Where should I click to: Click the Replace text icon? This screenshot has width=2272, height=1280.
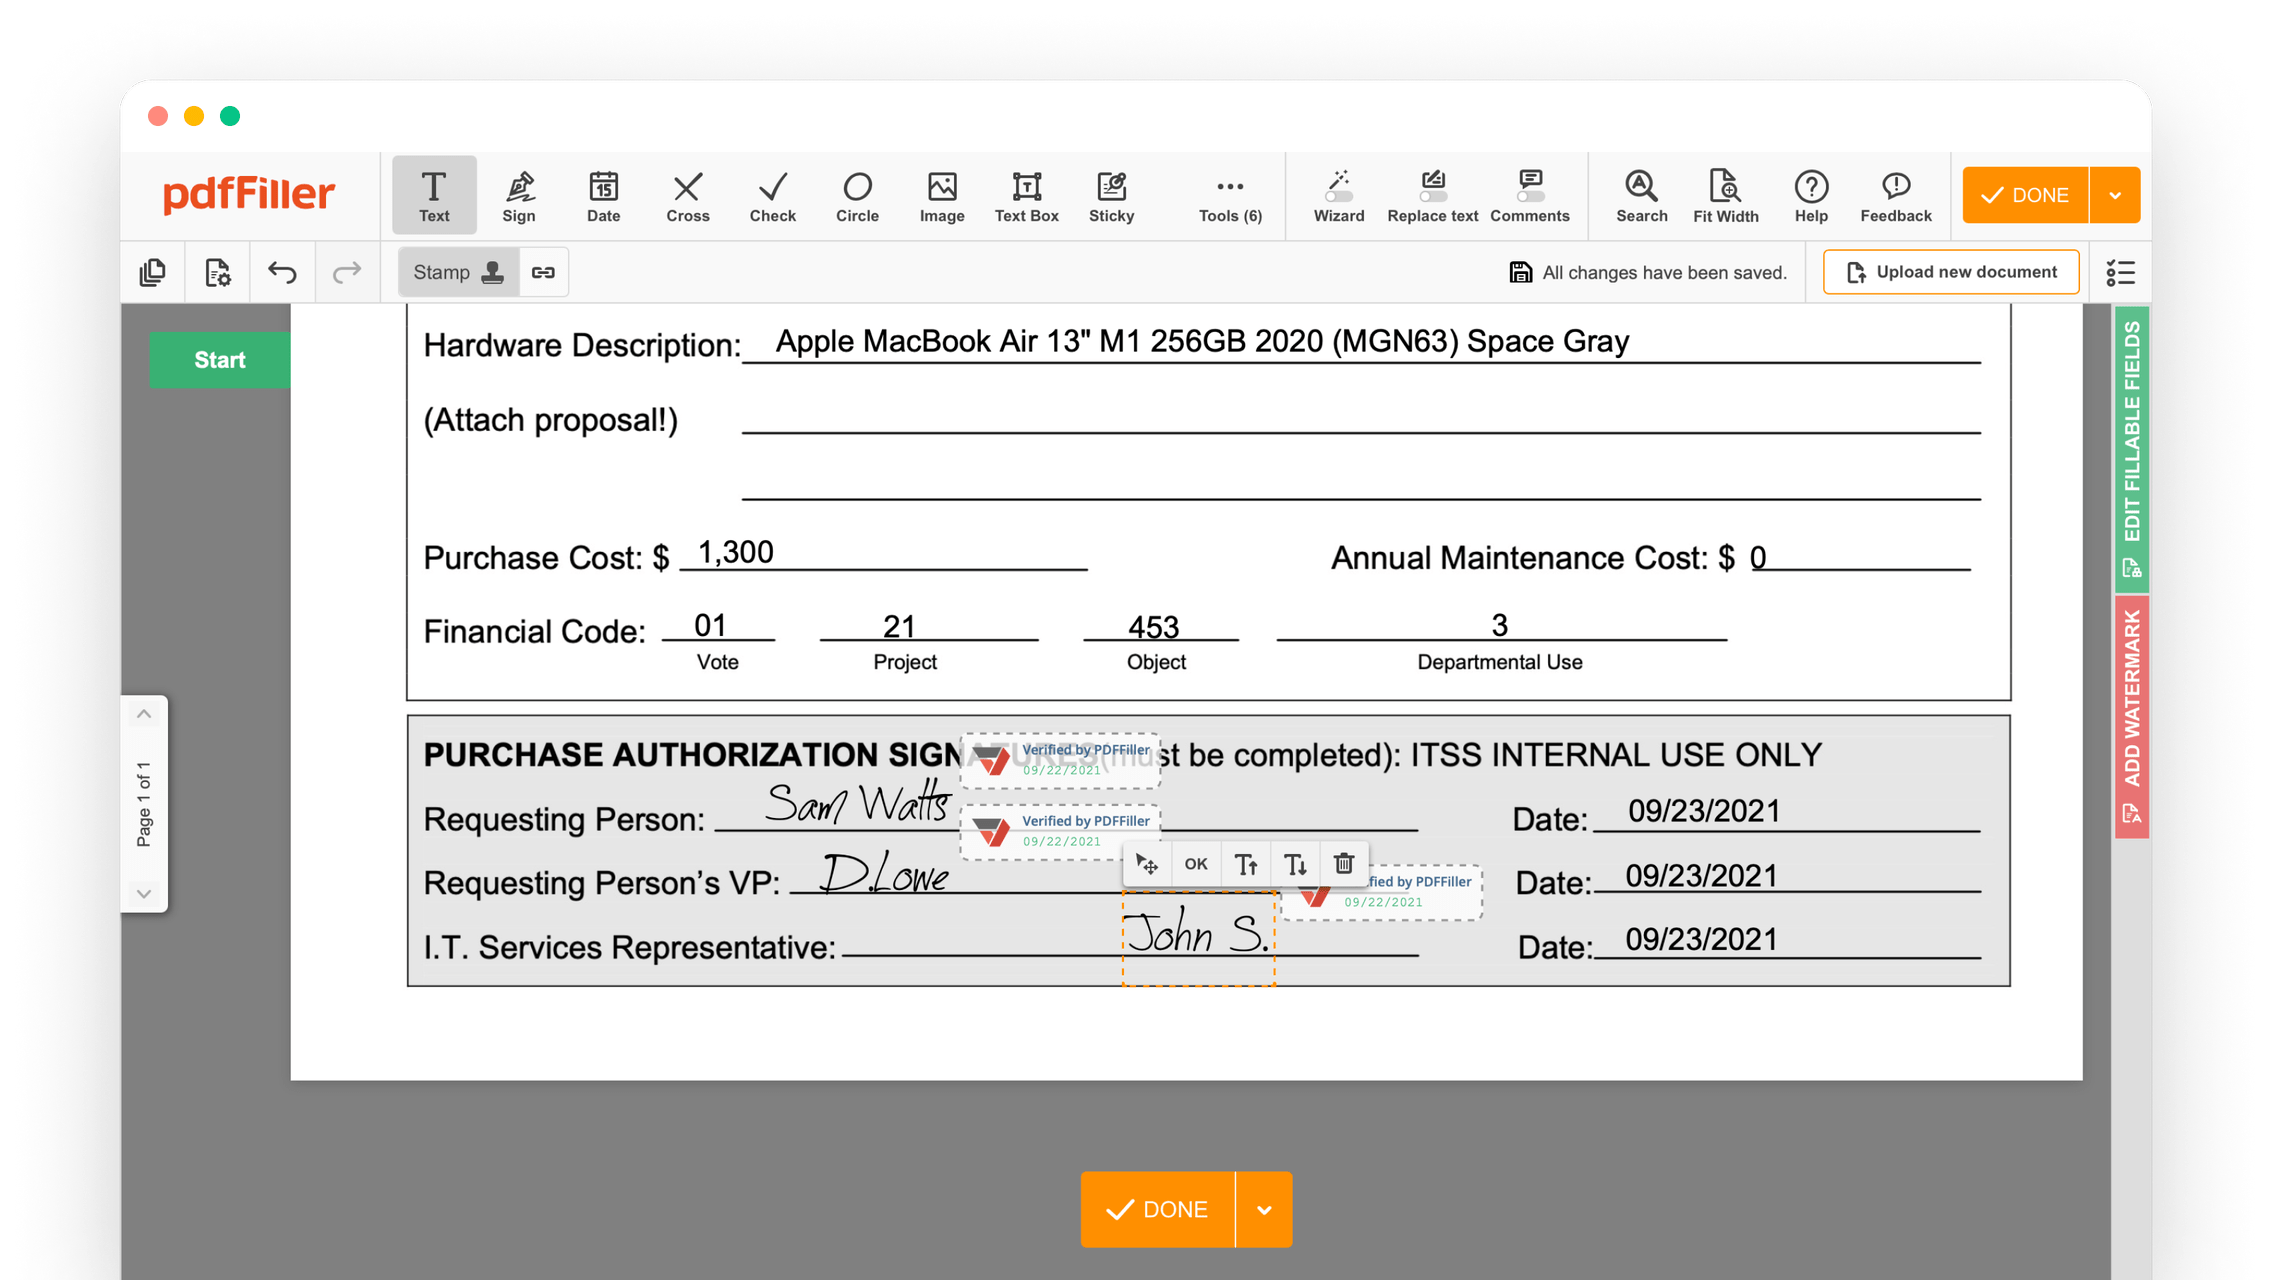tap(1431, 195)
